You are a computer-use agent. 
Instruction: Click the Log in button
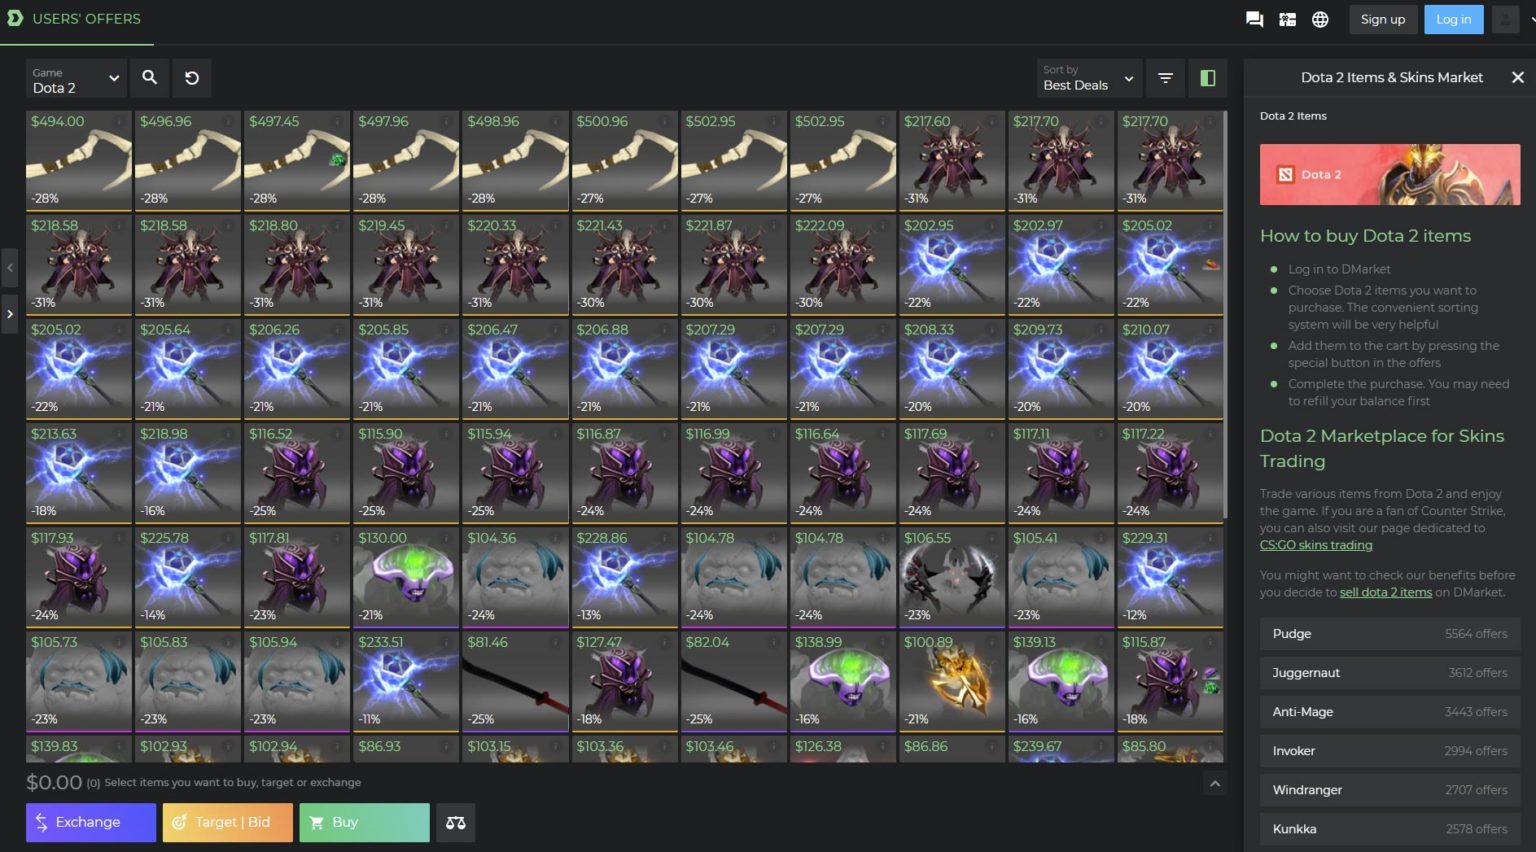pos(1453,19)
